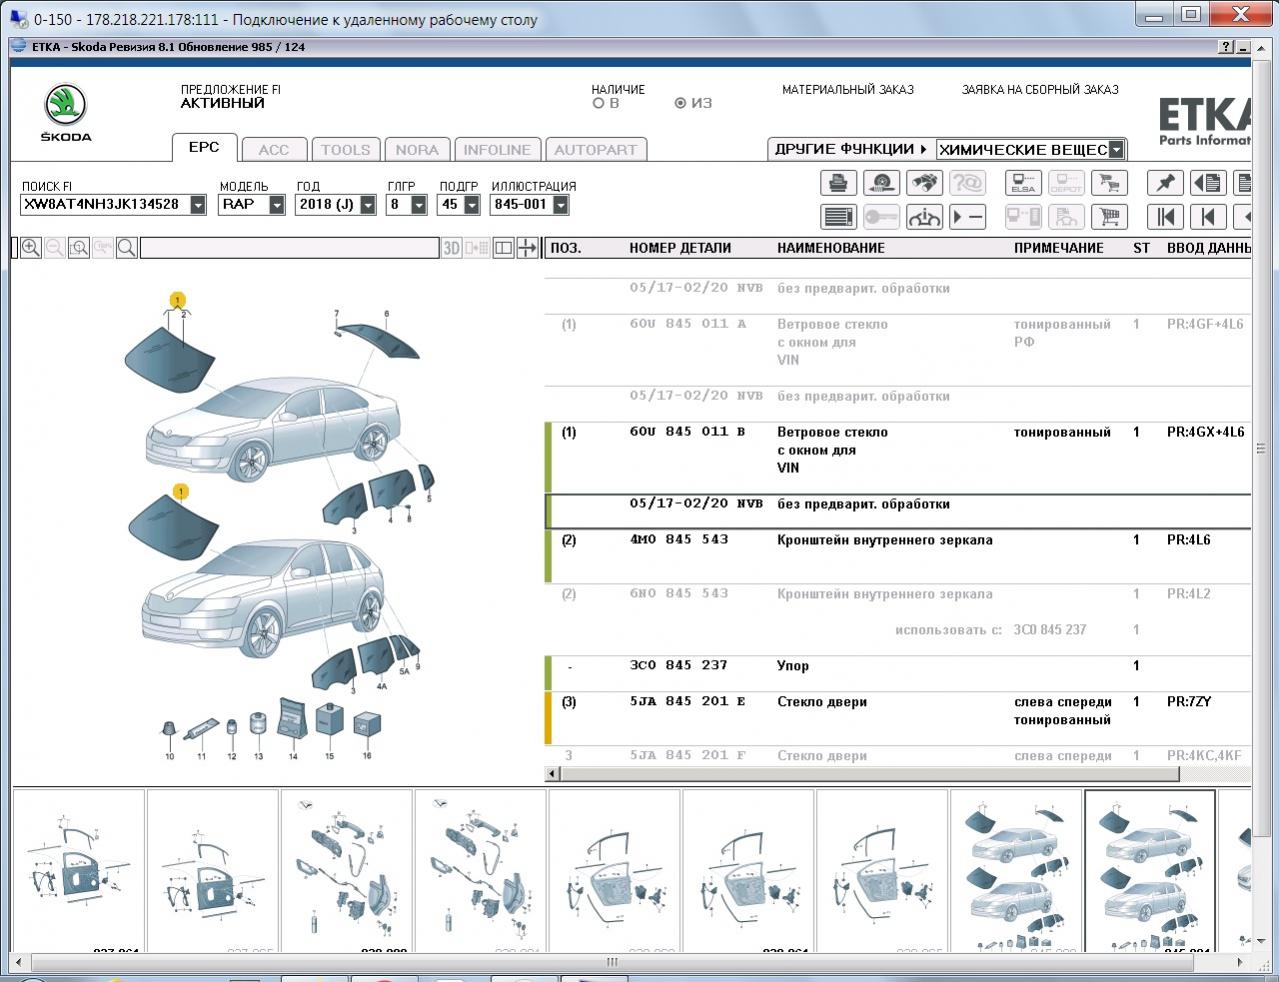The height and width of the screenshot is (982, 1279).
Task: Open the ПОДГР dropdown showing 45
Action: click(x=472, y=205)
